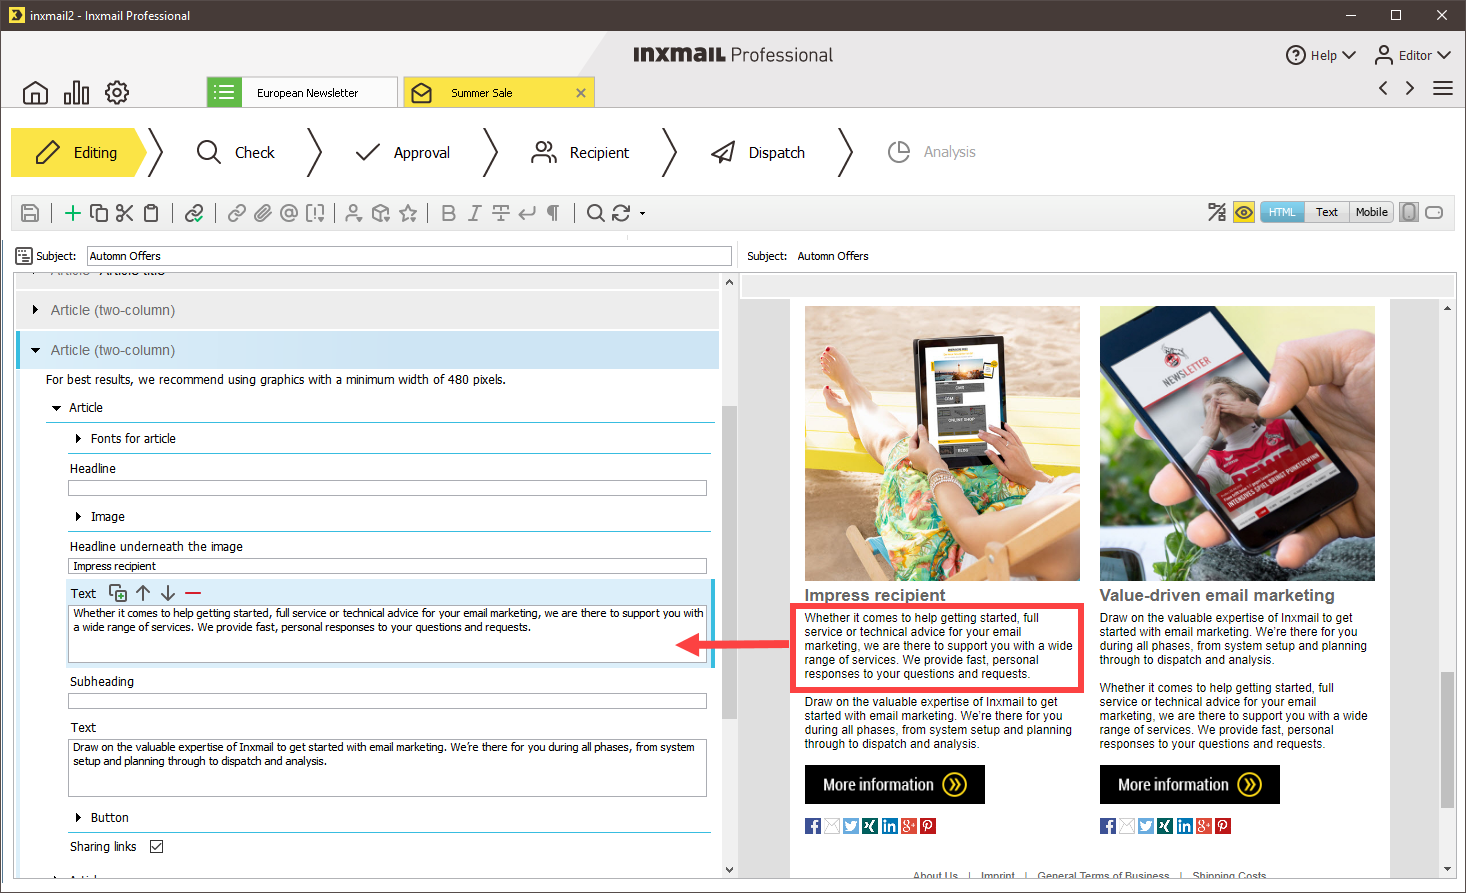Image resolution: width=1466 pixels, height=893 pixels.
Task: Go to the previous tab with left chevron
Action: [x=1383, y=88]
